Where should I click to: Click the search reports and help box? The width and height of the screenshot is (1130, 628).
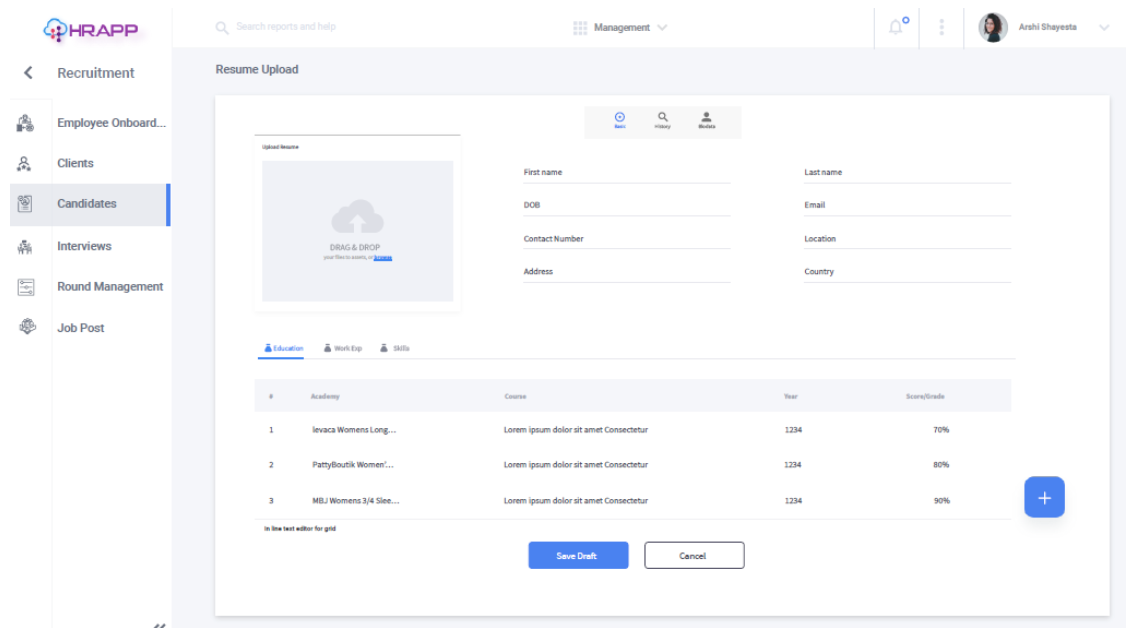tap(286, 27)
